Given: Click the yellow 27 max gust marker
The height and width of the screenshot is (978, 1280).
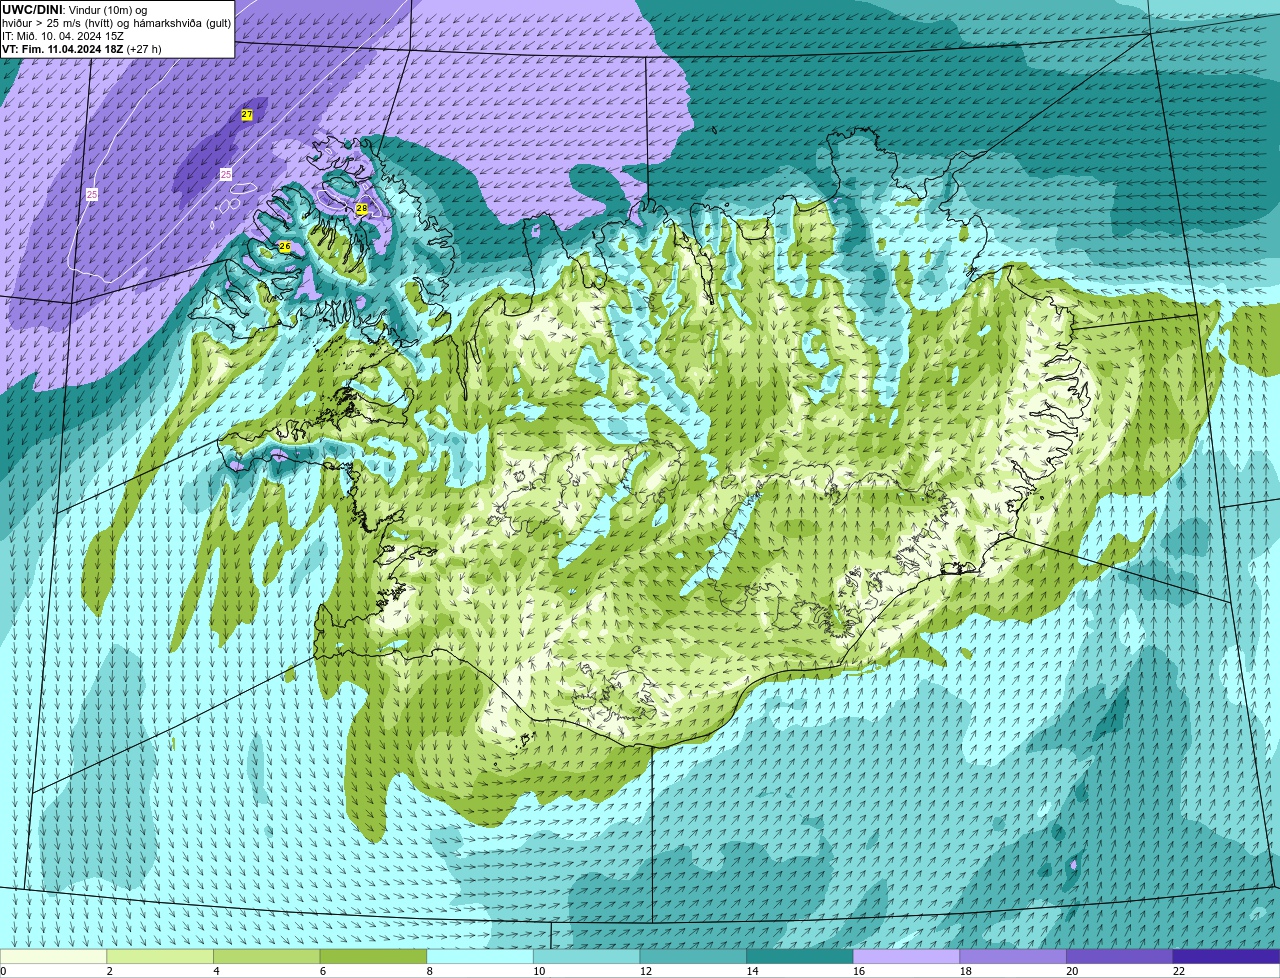Looking at the screenshot, I should pyautogui.click(x=247, y=115).
